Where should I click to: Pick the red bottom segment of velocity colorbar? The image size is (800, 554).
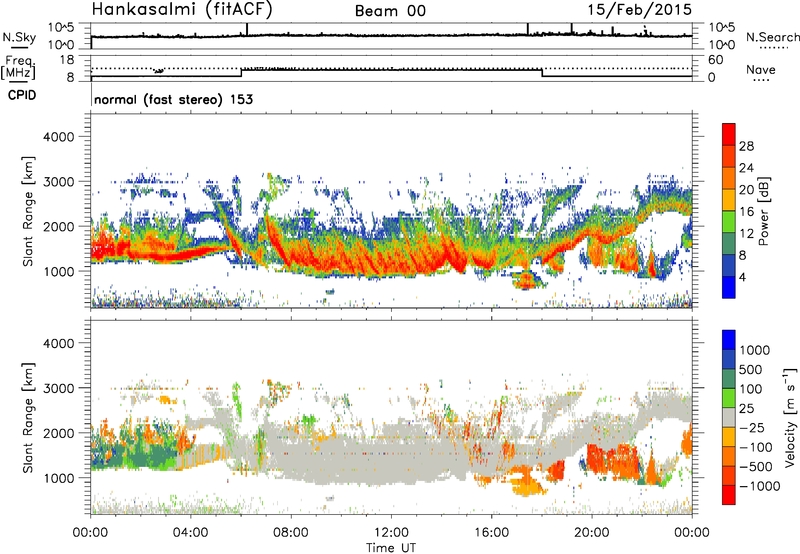click(729, 495)
